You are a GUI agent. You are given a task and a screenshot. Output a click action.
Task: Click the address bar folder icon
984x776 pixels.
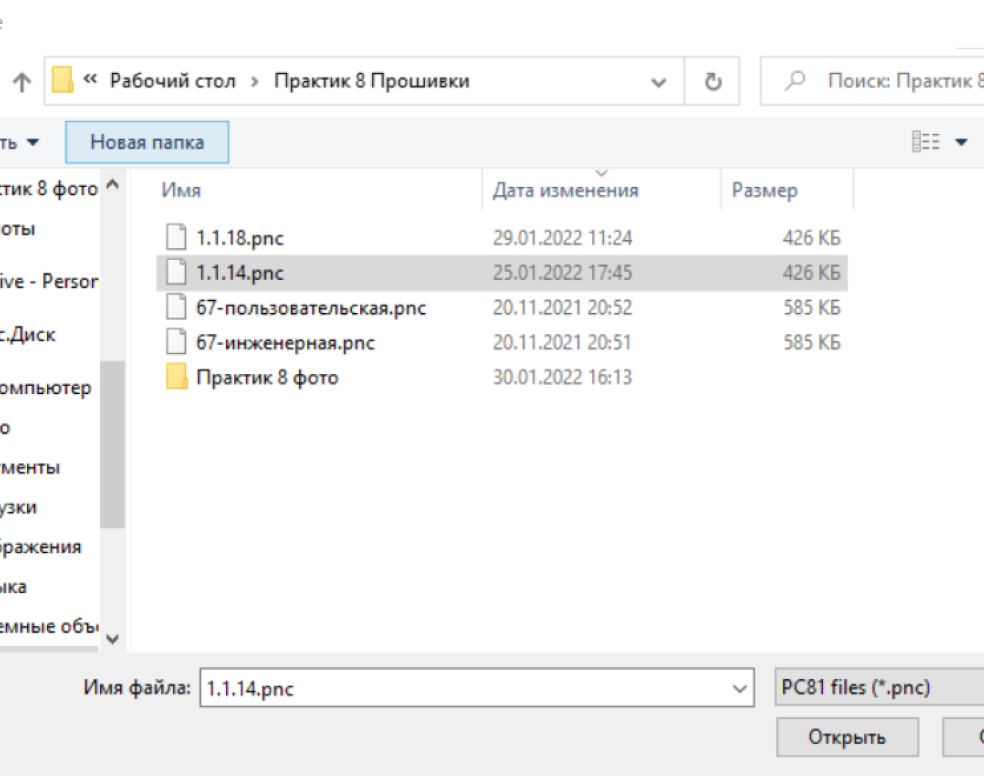pyautogui.click(x=63, y=82)
